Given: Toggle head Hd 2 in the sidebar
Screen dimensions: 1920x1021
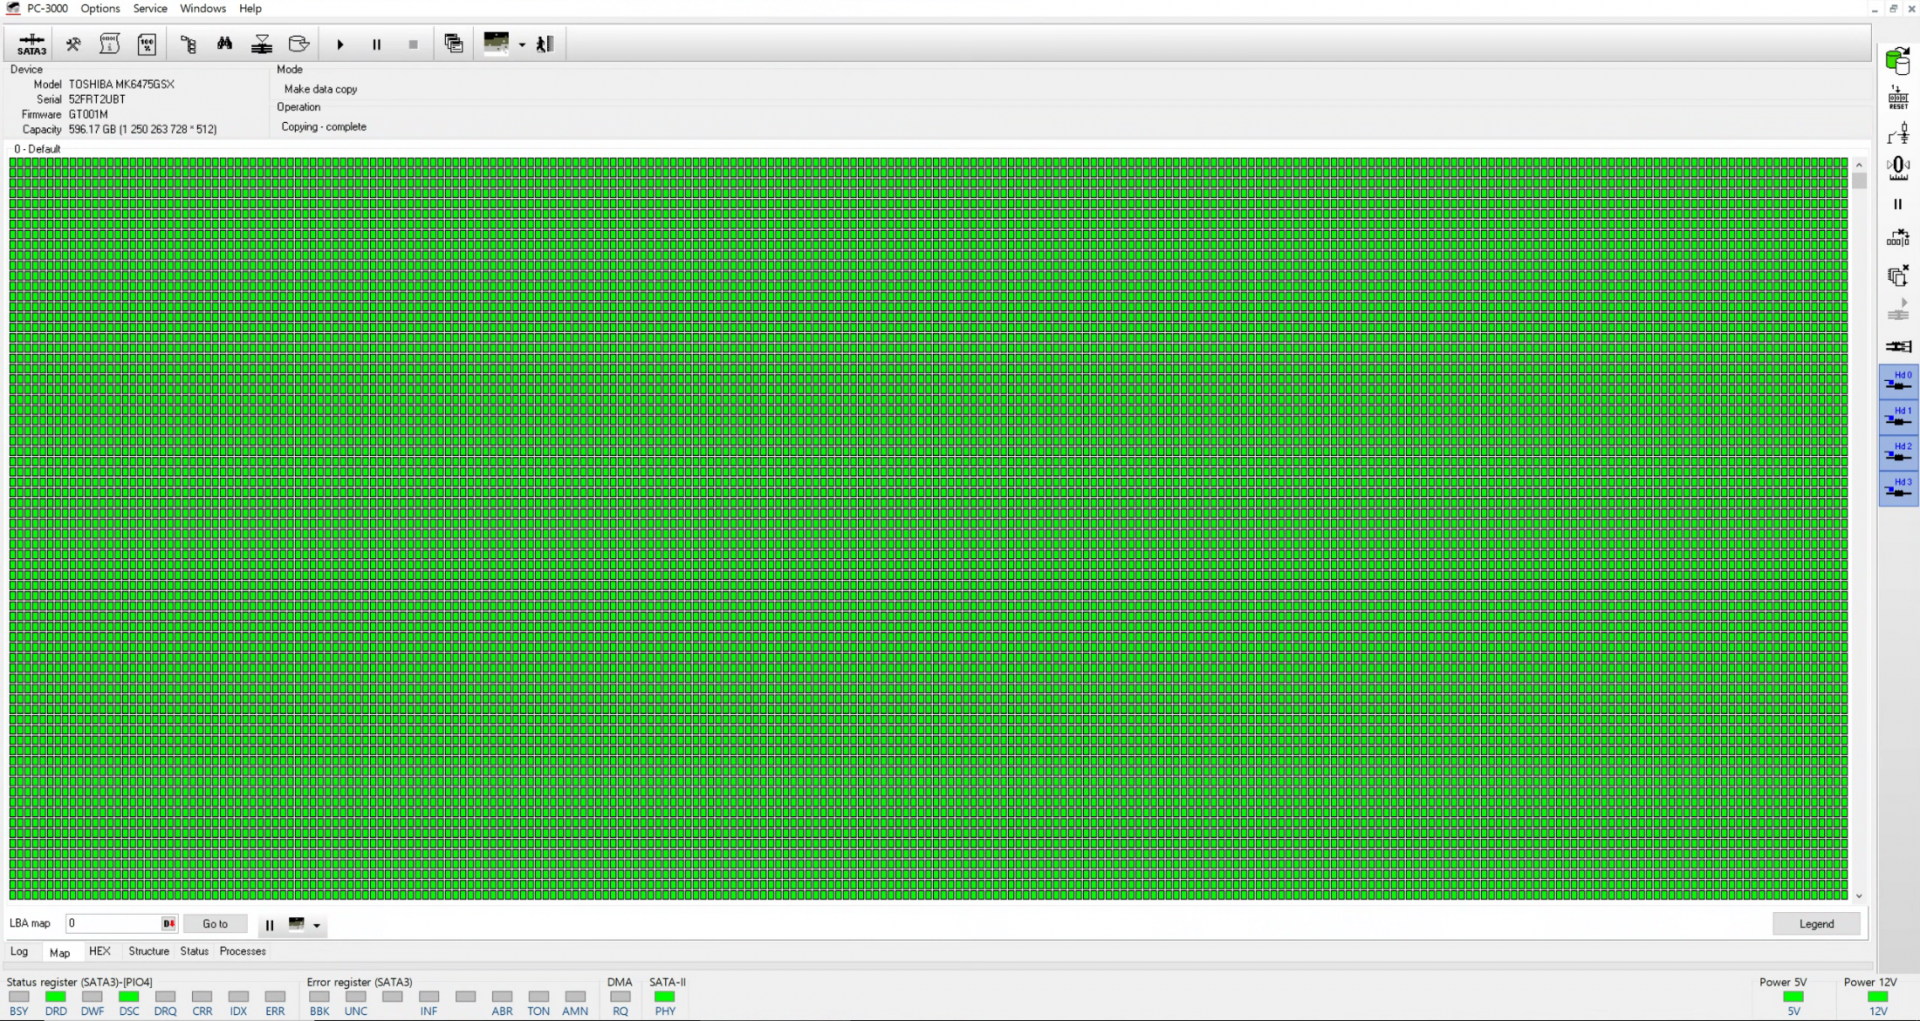Looking at the screenshot, I should (1898, 454).
